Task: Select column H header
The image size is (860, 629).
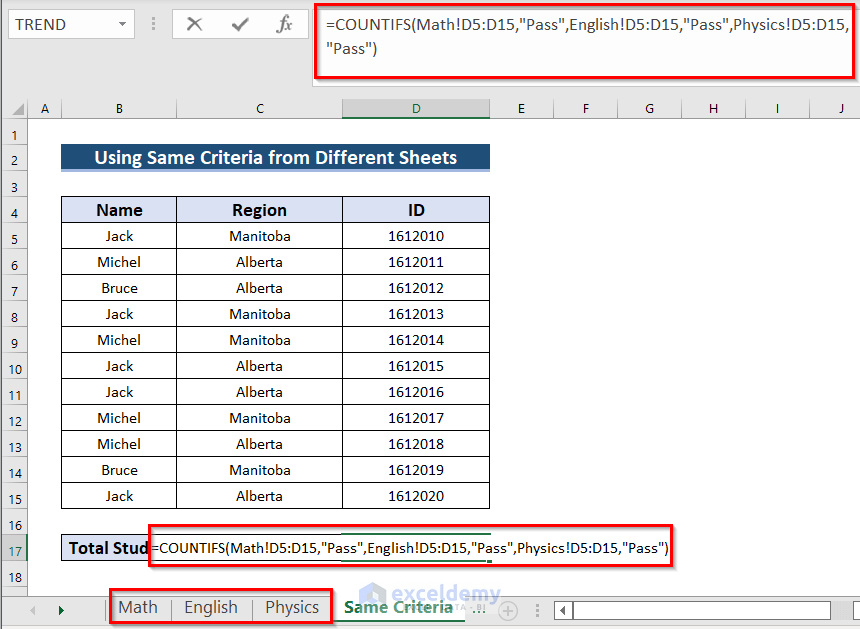Action: point(714,109)
